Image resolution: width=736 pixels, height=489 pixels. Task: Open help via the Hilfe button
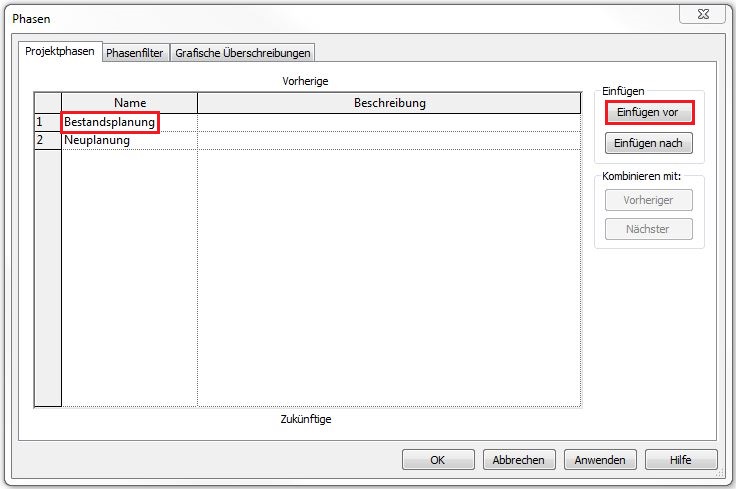pos(681,460)
